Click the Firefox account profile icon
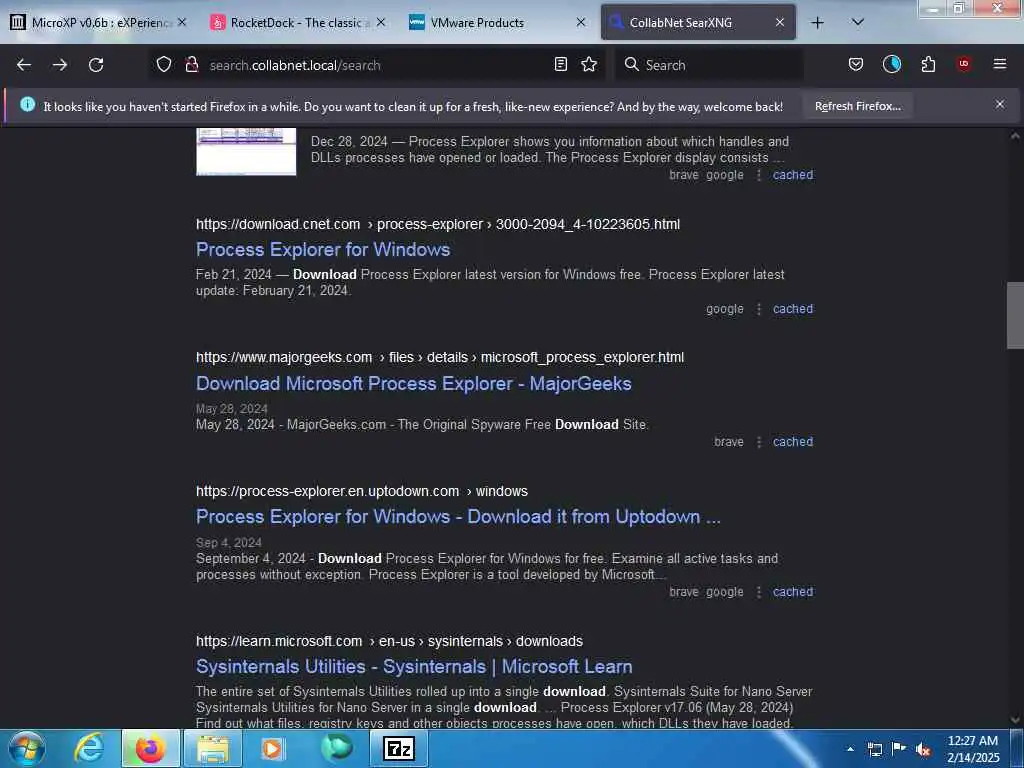Image resolution: width=1024 pixels, height=768 pixels. coord(891,64)
